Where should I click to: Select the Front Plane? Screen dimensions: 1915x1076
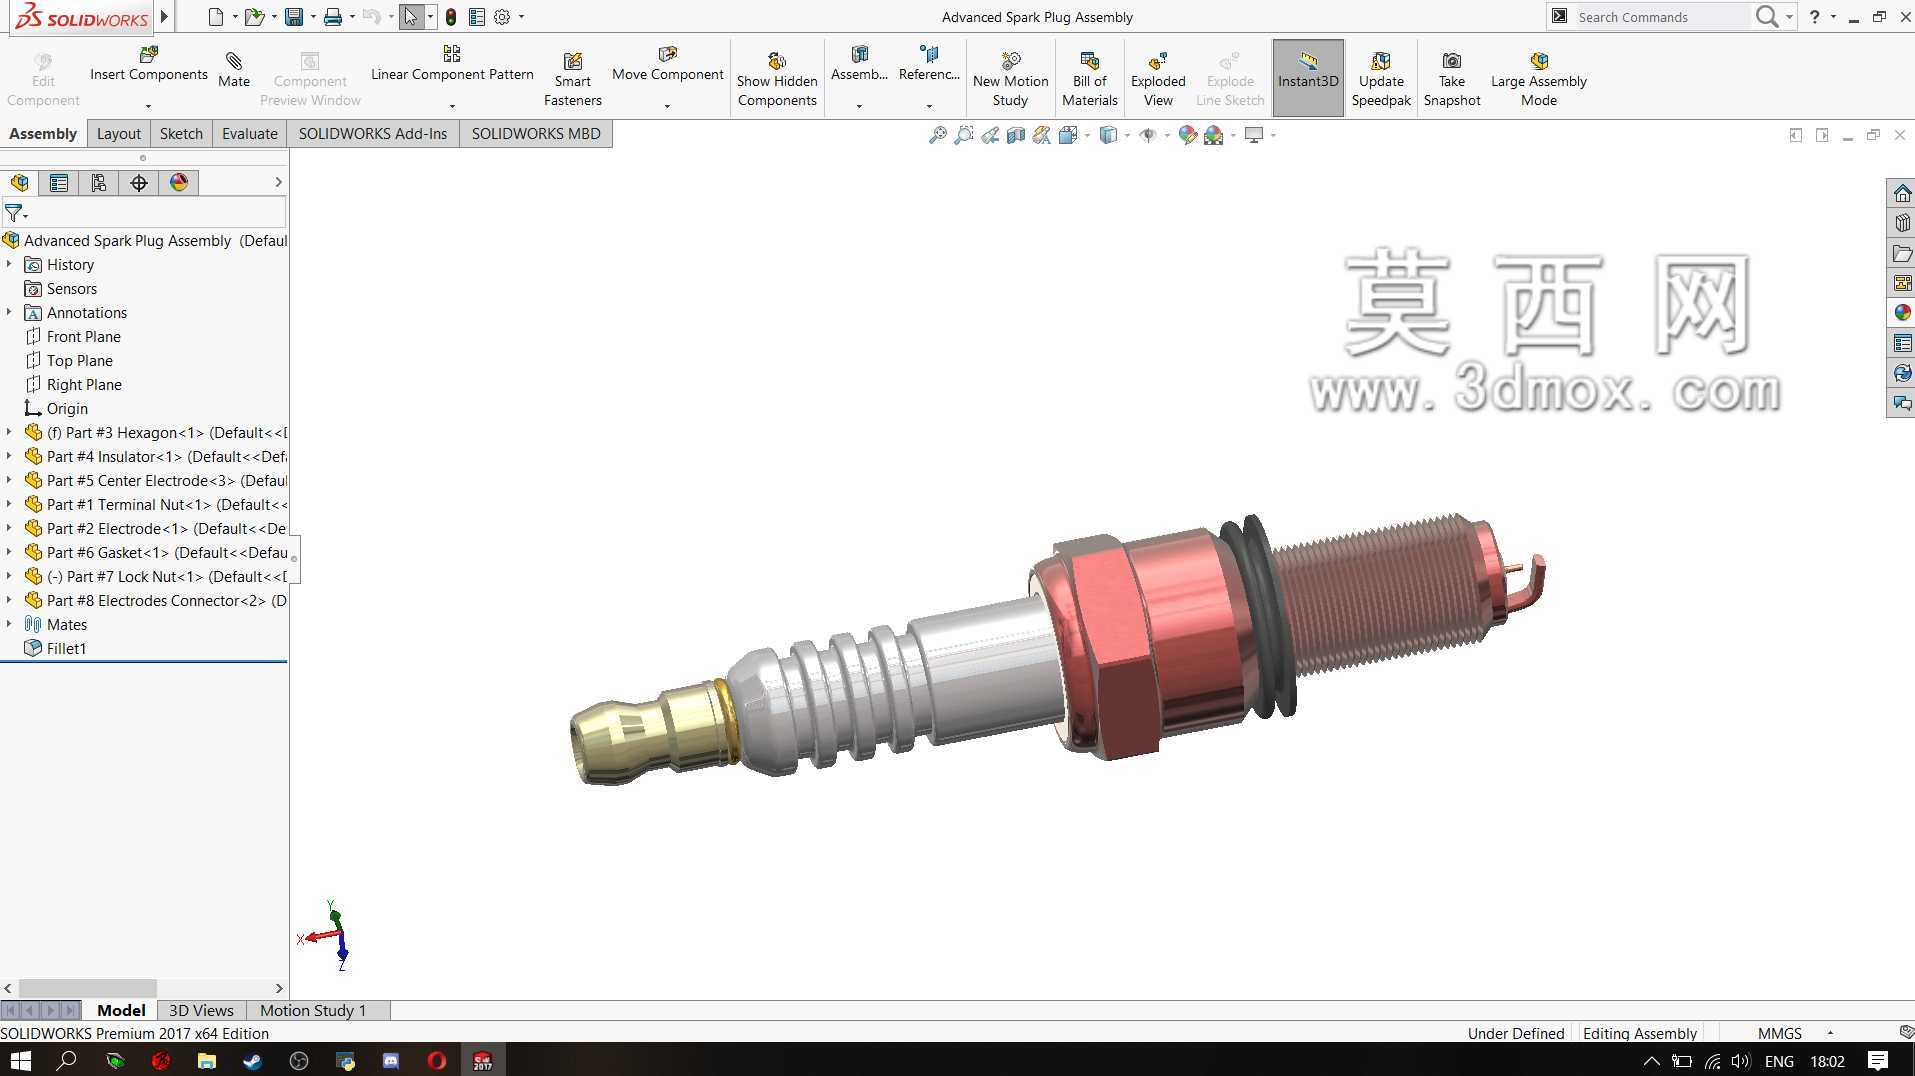(72, 336)
